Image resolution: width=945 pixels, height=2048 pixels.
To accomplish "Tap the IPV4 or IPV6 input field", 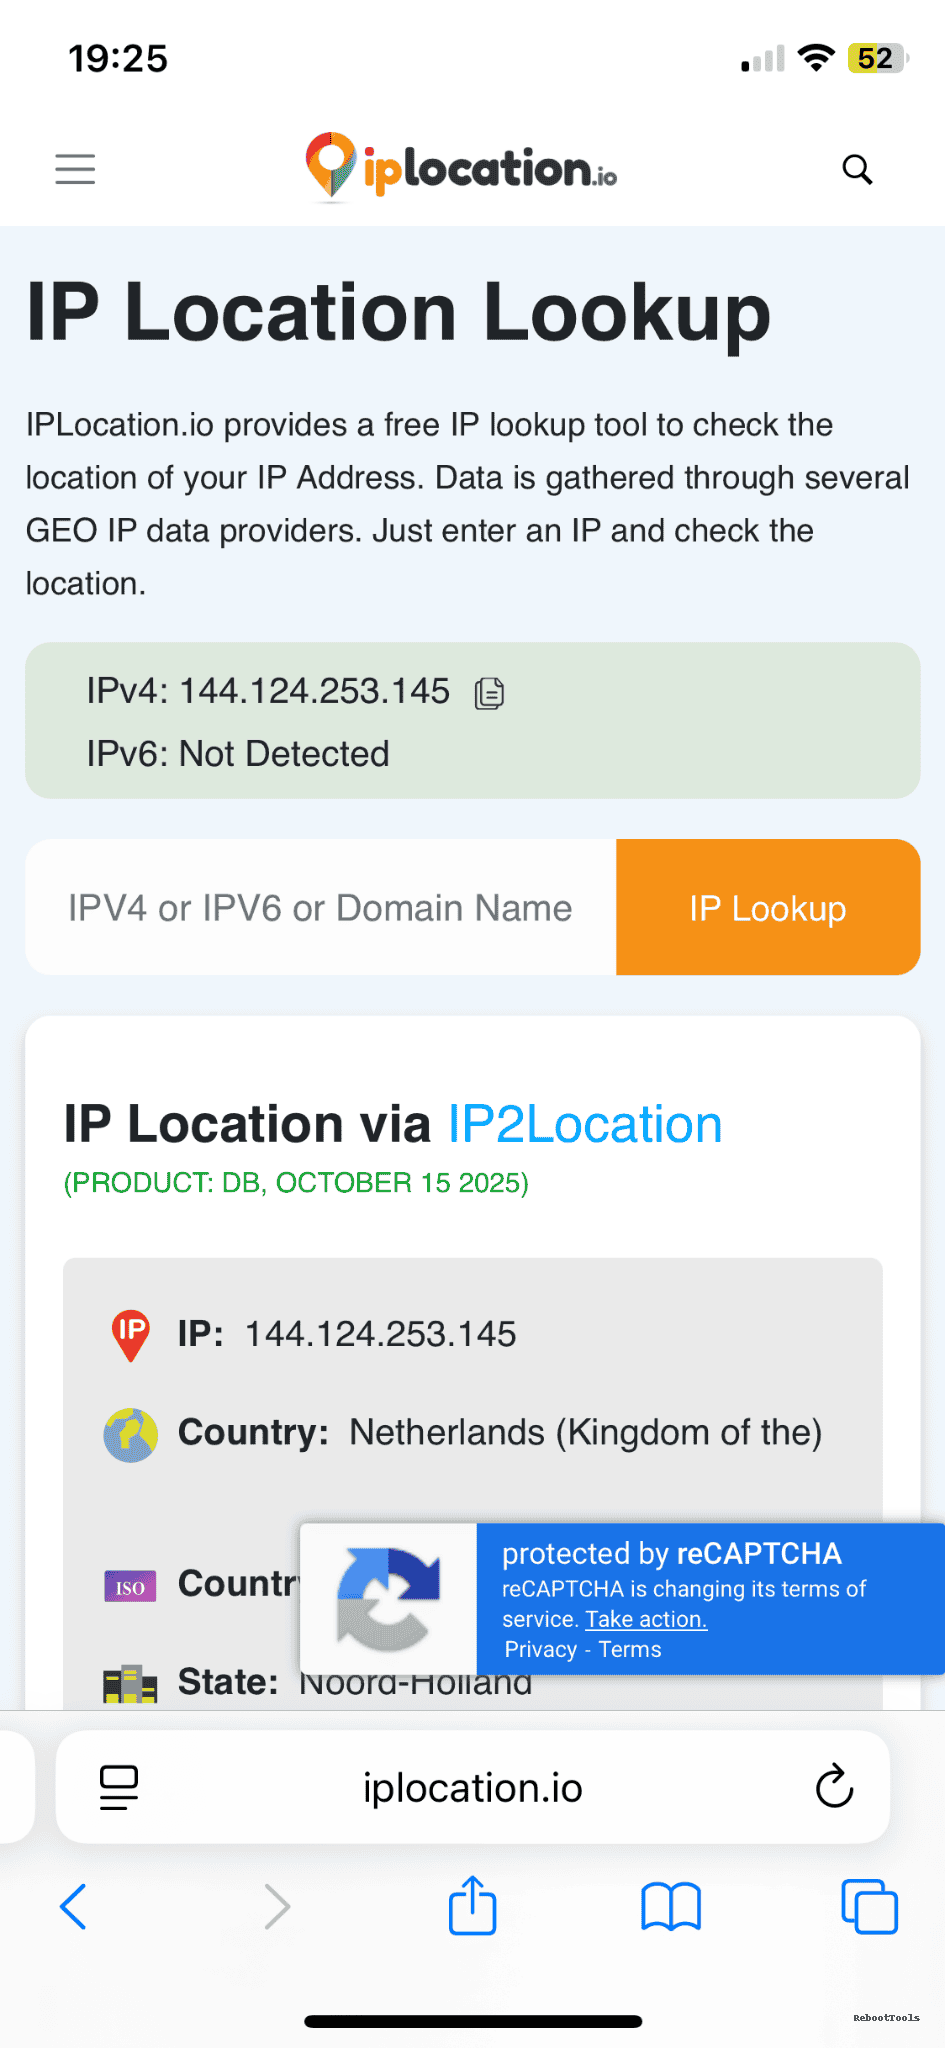I will tap(318, 907).
